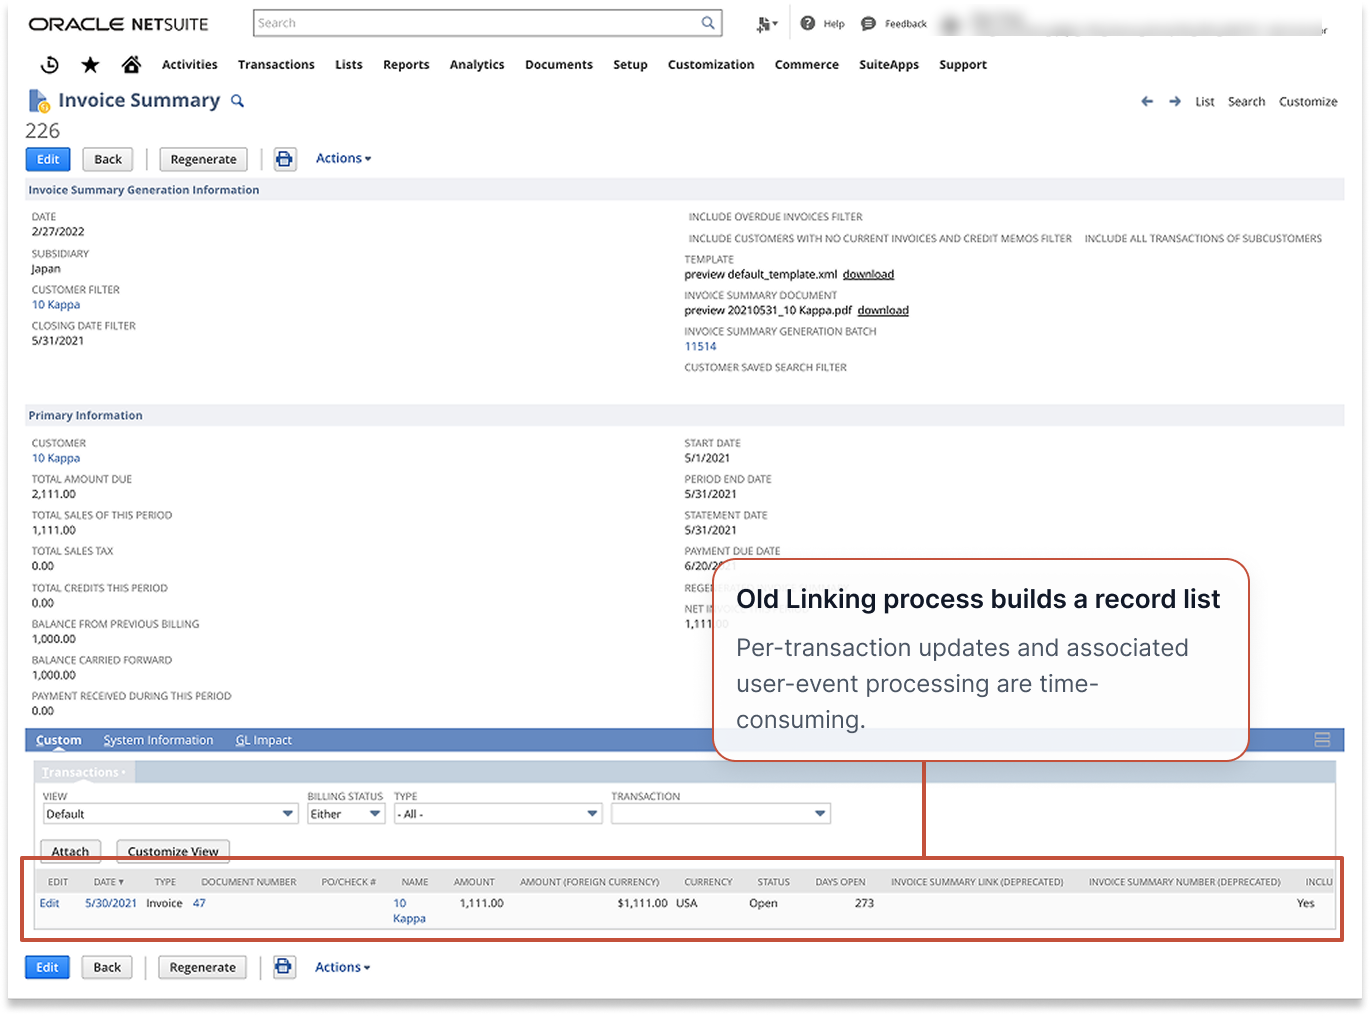Viewport: 1370px width, 1016px height.
Task: Click the print icon beside lower Regenerate
Action: click(x=284, y=967)
